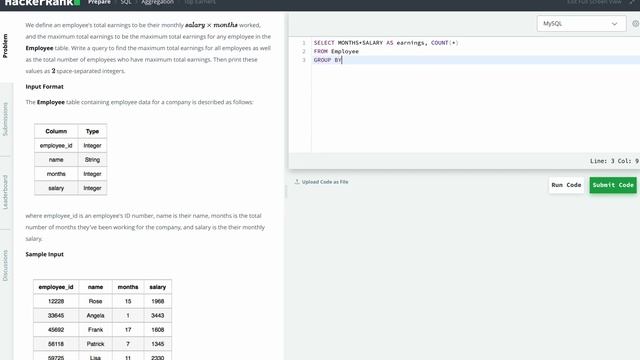Viewport: 640px width, 360px height.
Task: Click the Submit Code button
Action: coord(613,185)
